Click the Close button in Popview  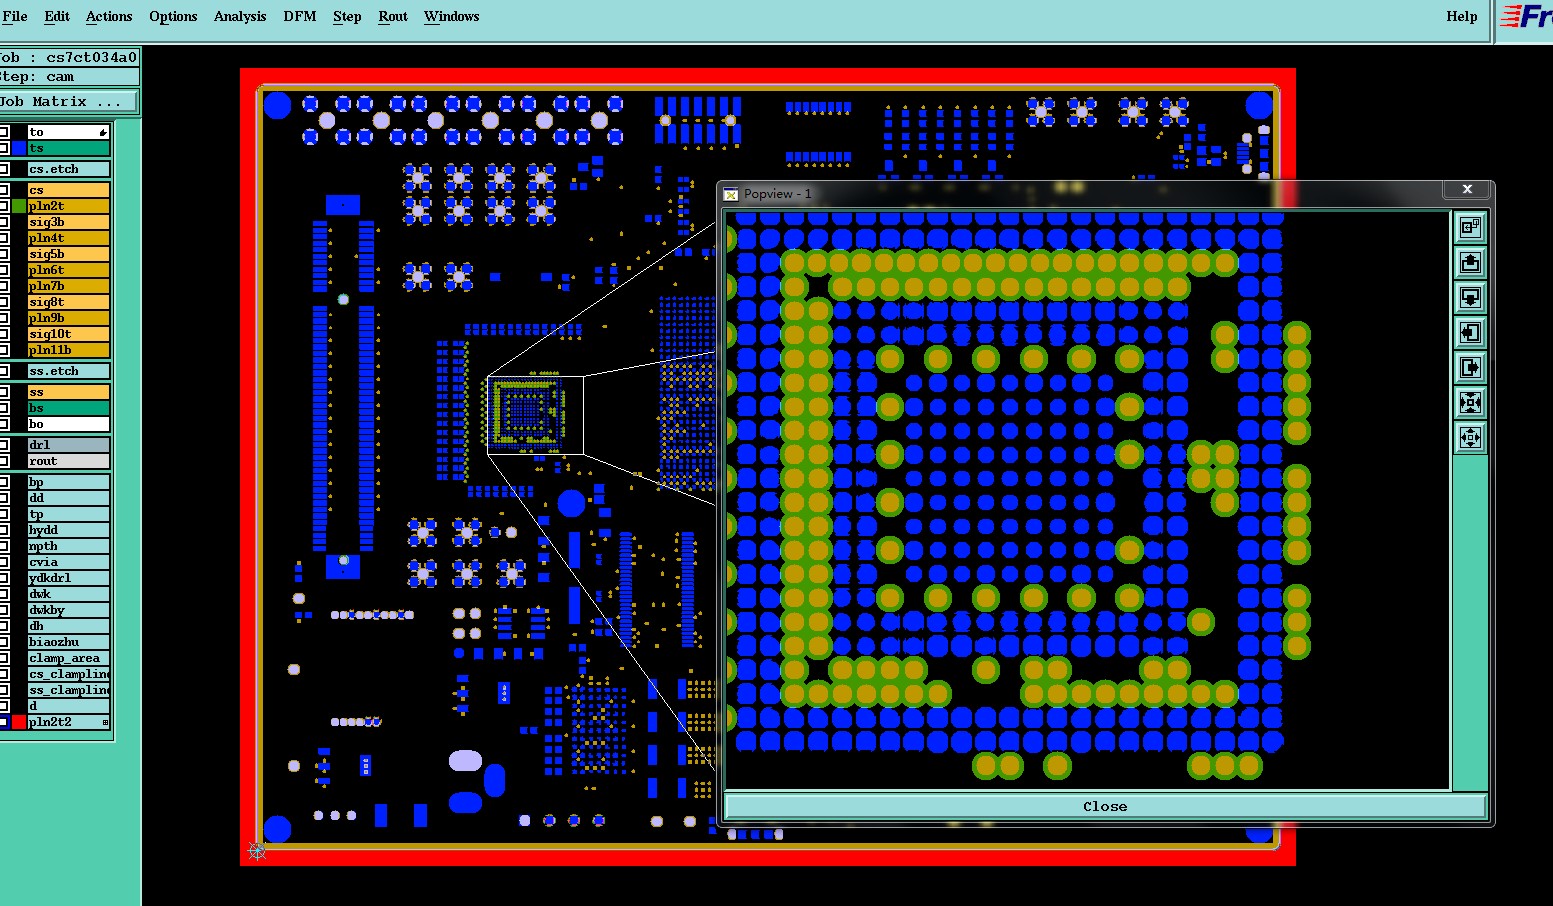click(1105, 806)
